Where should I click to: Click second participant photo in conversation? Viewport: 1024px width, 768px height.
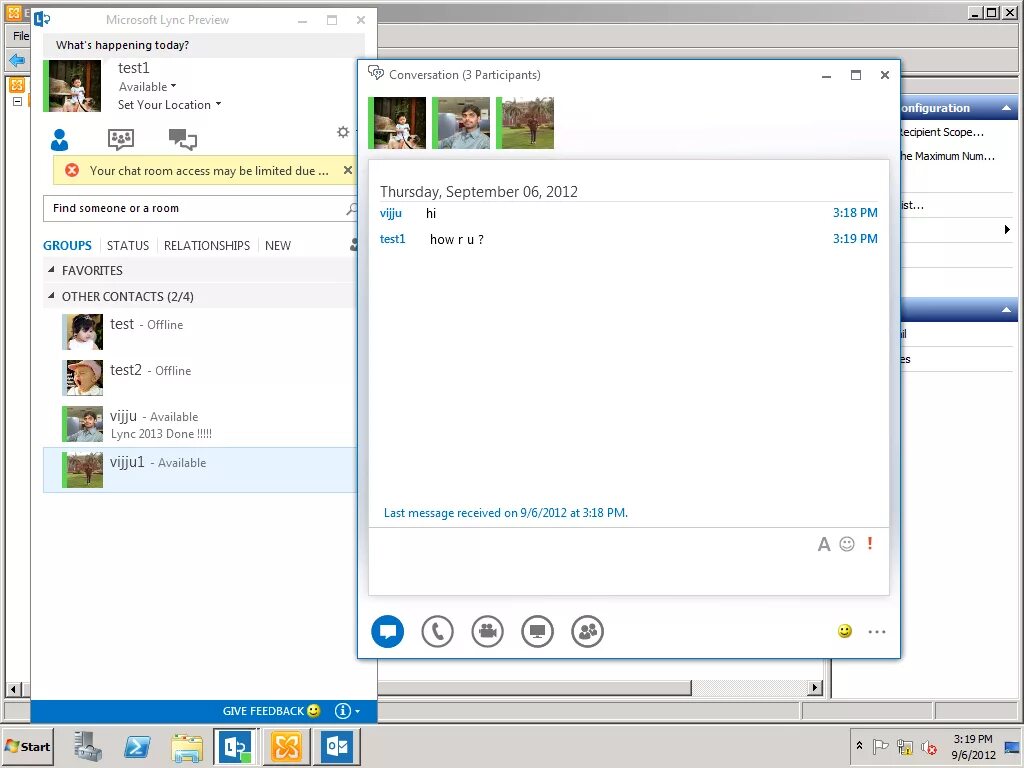point(461,123)
